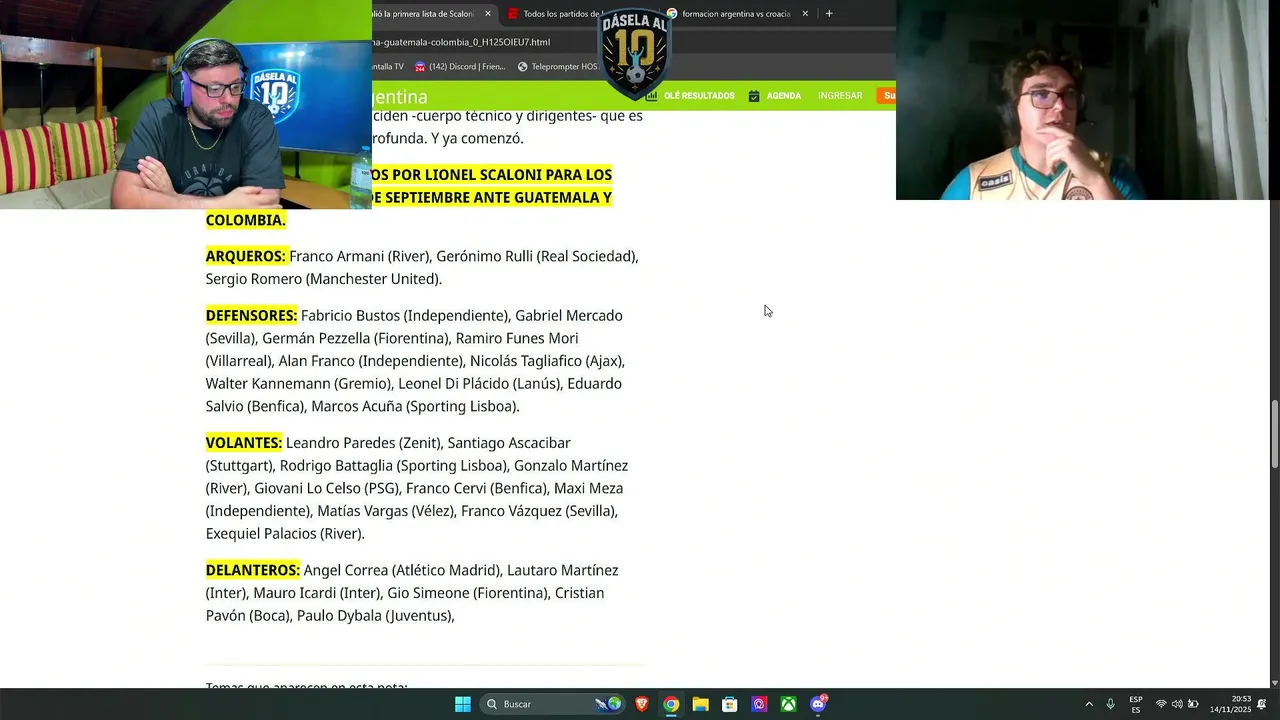Open Google Chrome from the taskbar
1280x720 pixels.
671,704
